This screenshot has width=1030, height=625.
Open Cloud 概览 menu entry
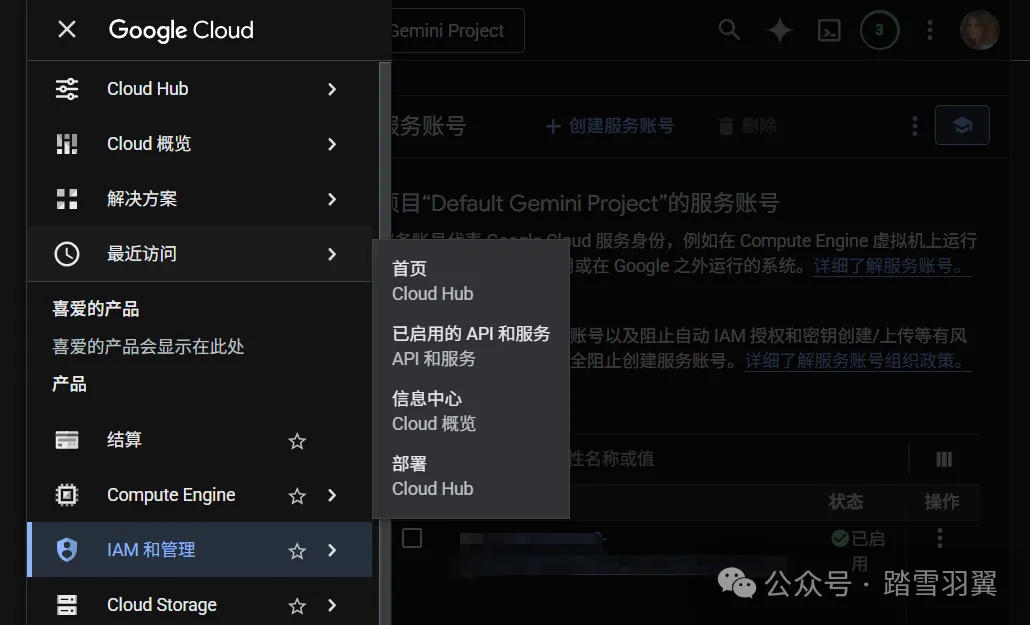[x=200, y=144]
